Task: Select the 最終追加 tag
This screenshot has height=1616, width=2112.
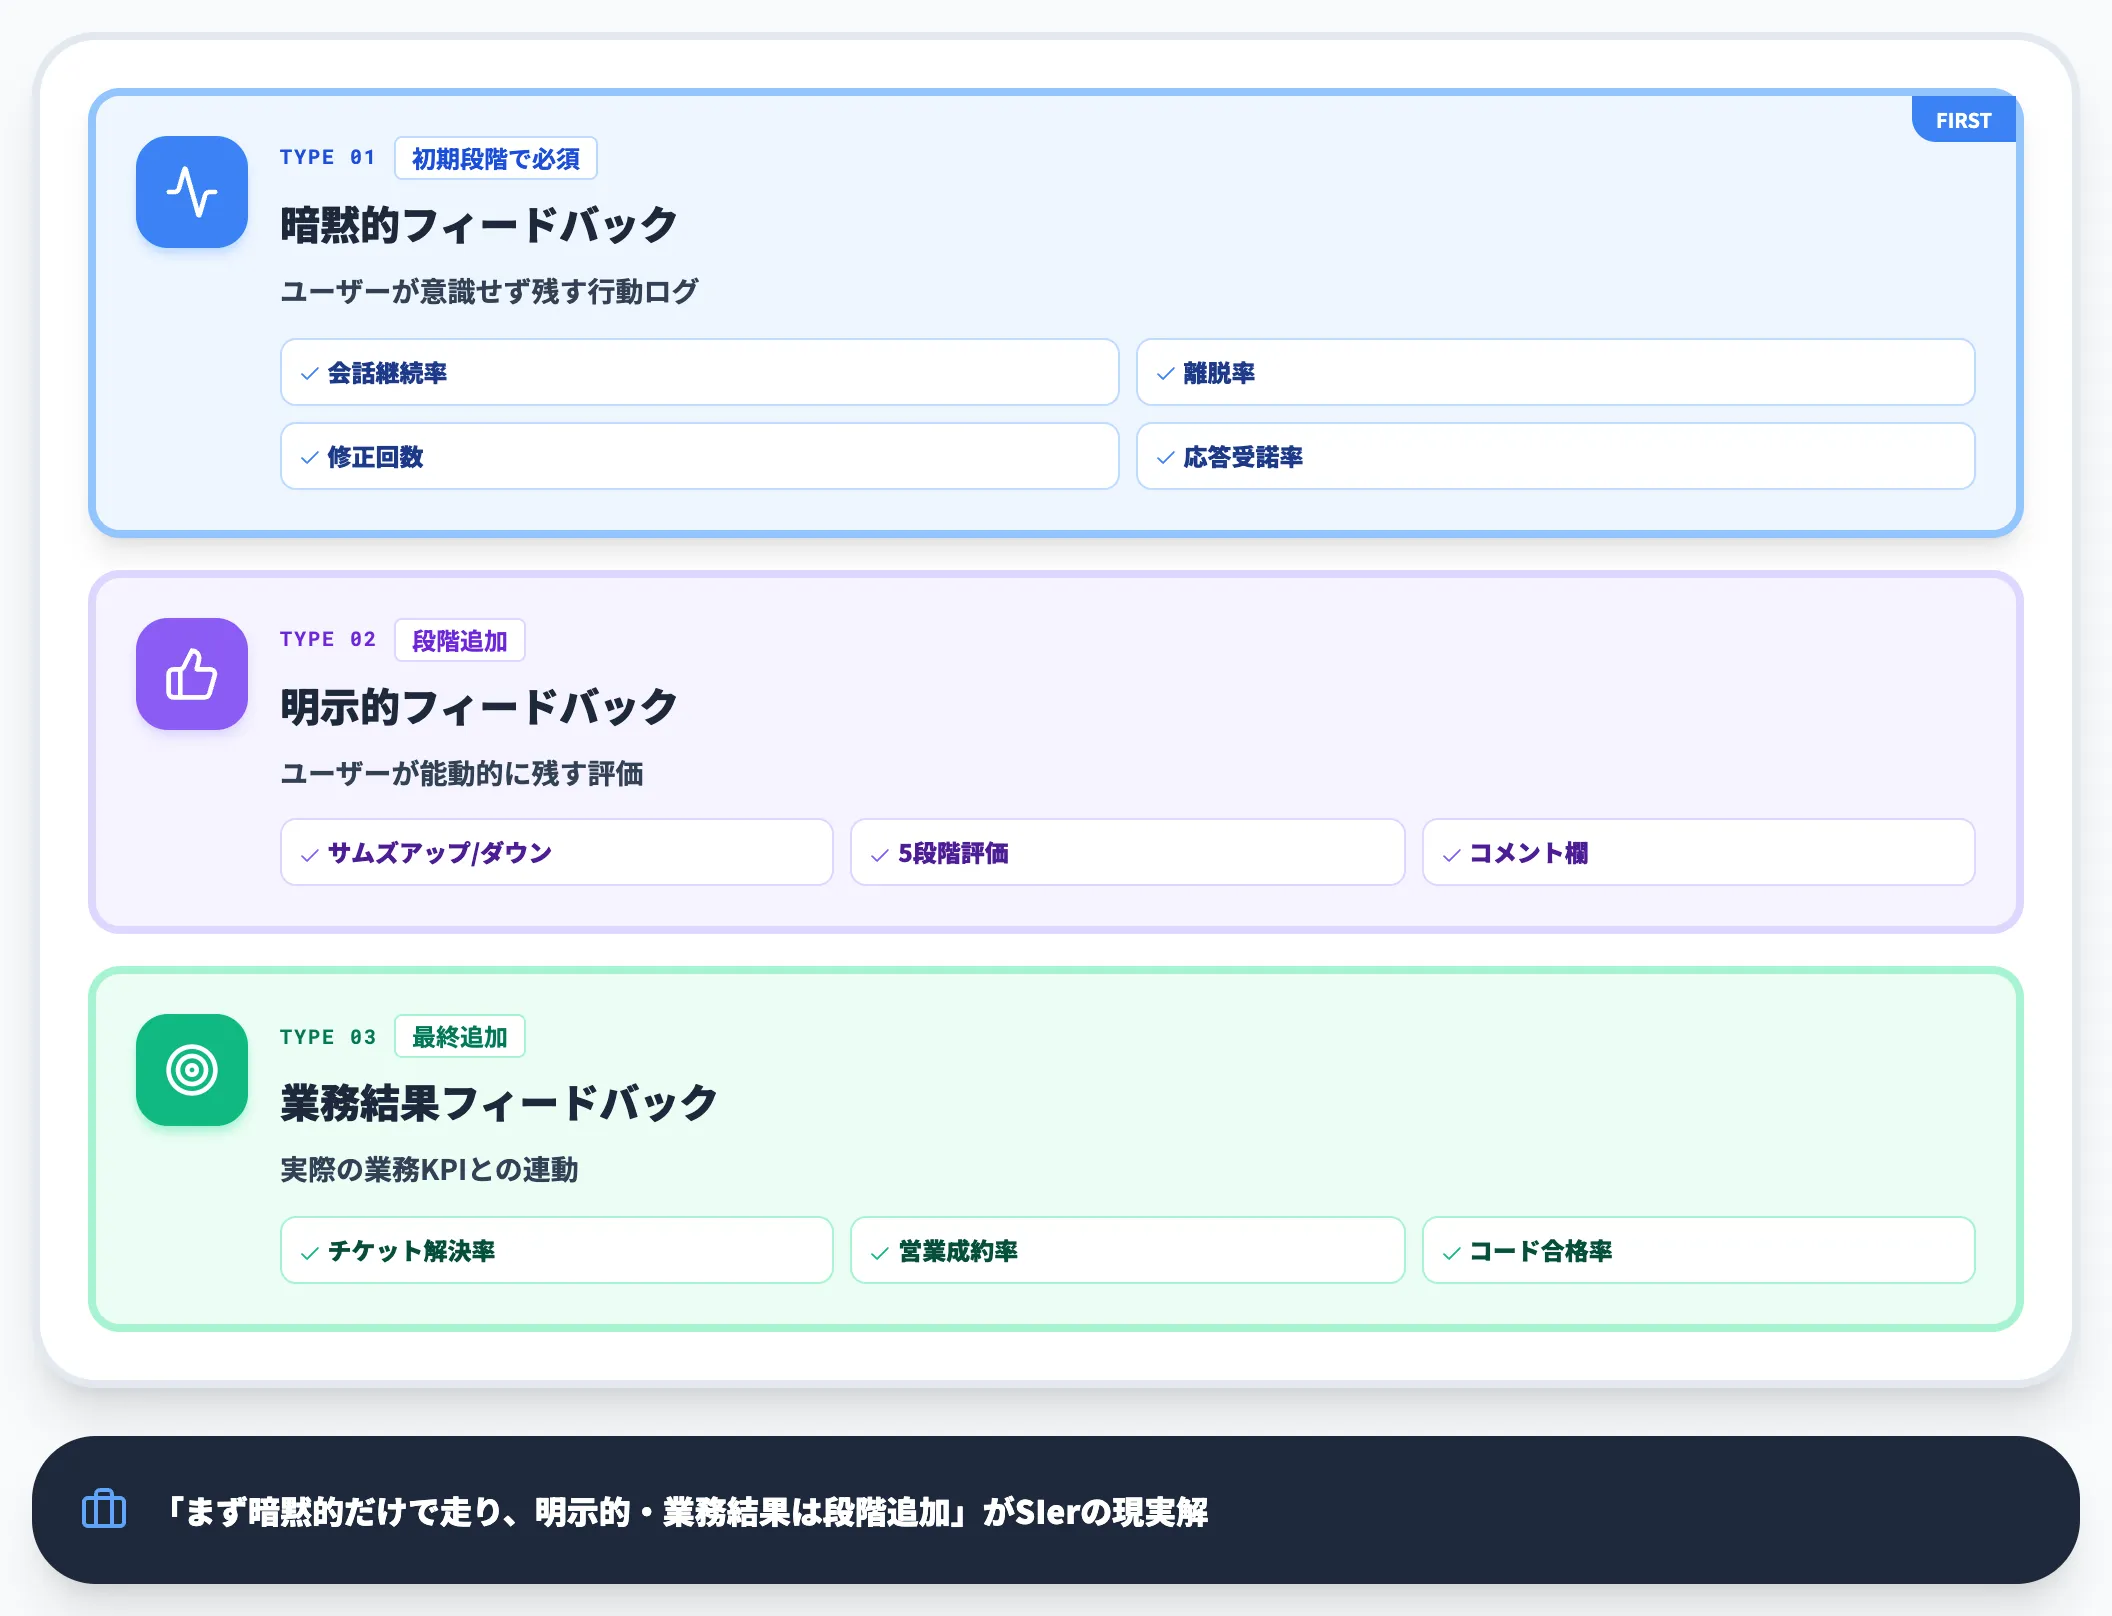Action: [x=460, y=1036]
